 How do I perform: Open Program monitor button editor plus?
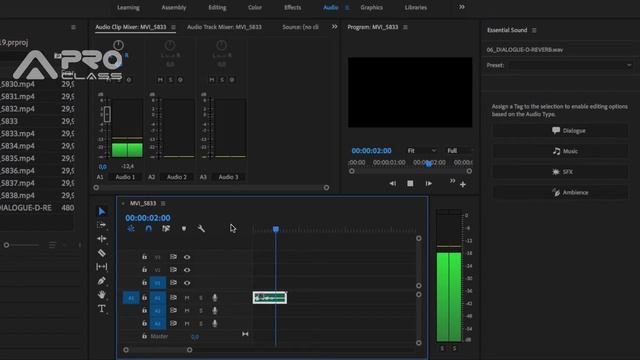click(x=463, y=184)
